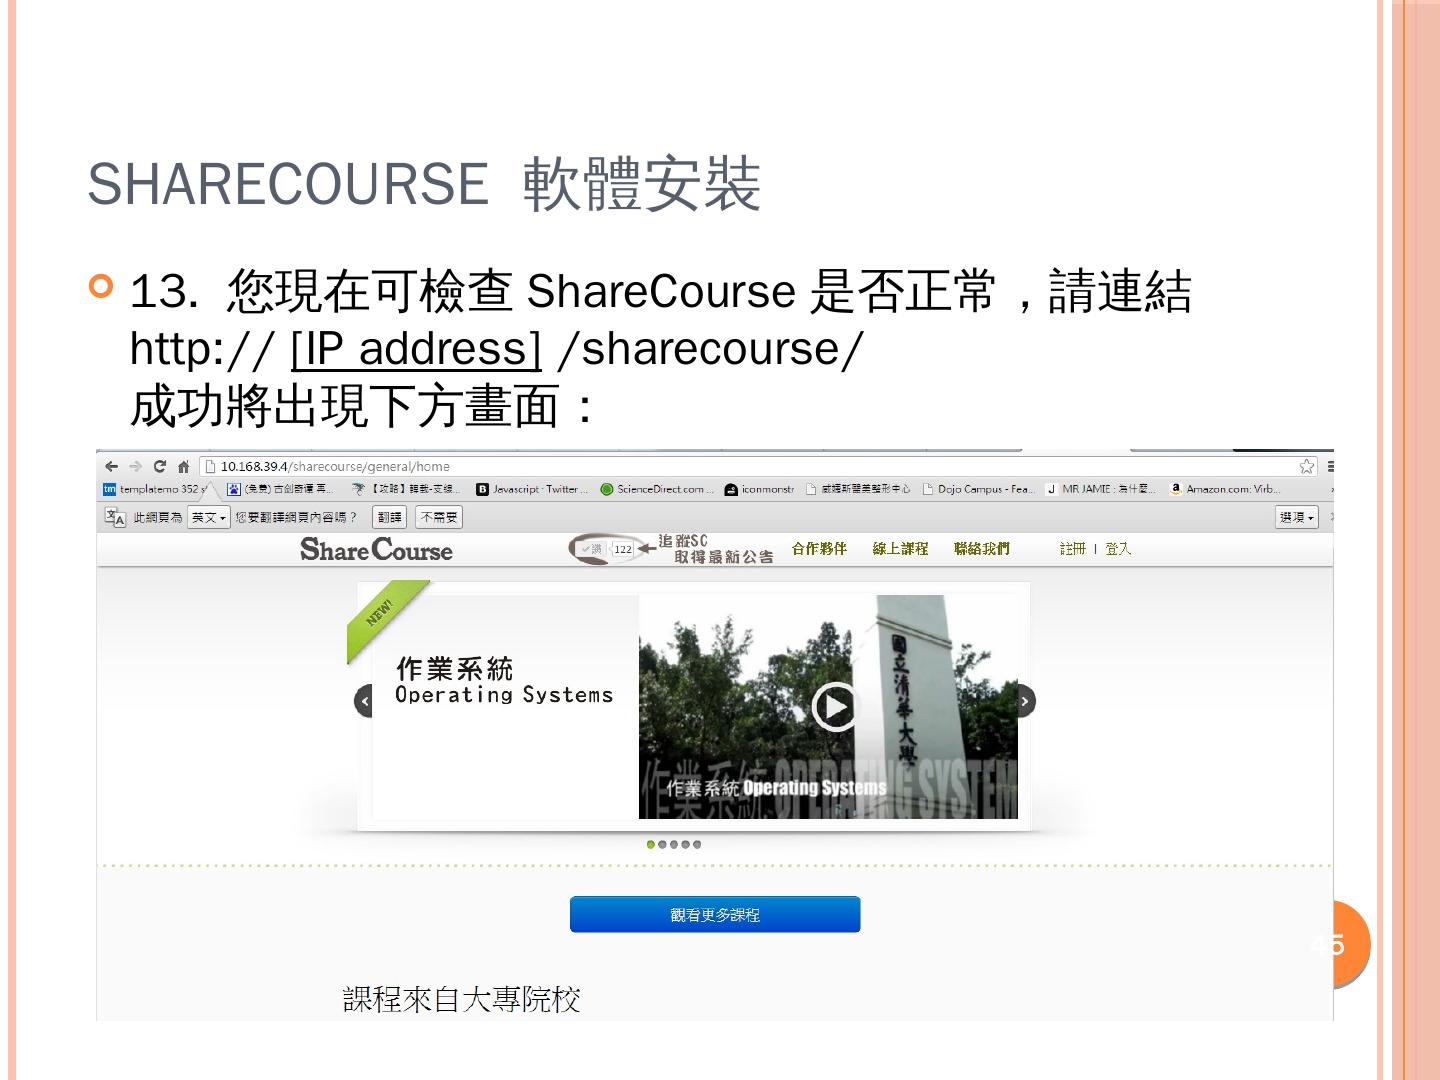1440x1080 pixels.
Task: Play the Operating Systems video
Action: pos(834,707)
